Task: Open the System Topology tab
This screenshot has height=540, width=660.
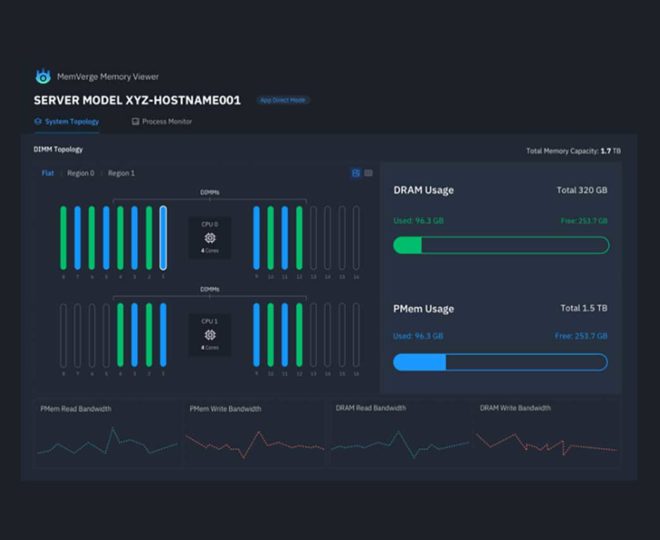Action: [x=67, y=122]
